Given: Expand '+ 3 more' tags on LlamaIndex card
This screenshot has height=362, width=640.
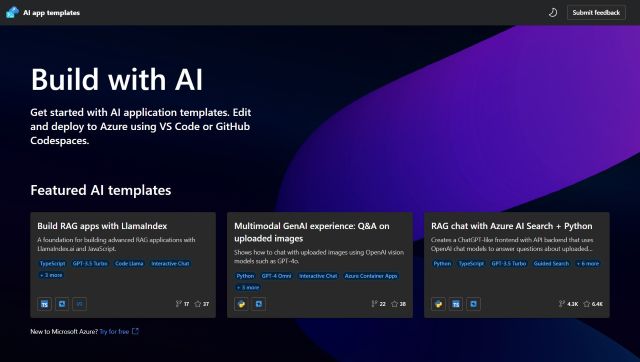Looking at the screenshot, I should coord(51,275).
